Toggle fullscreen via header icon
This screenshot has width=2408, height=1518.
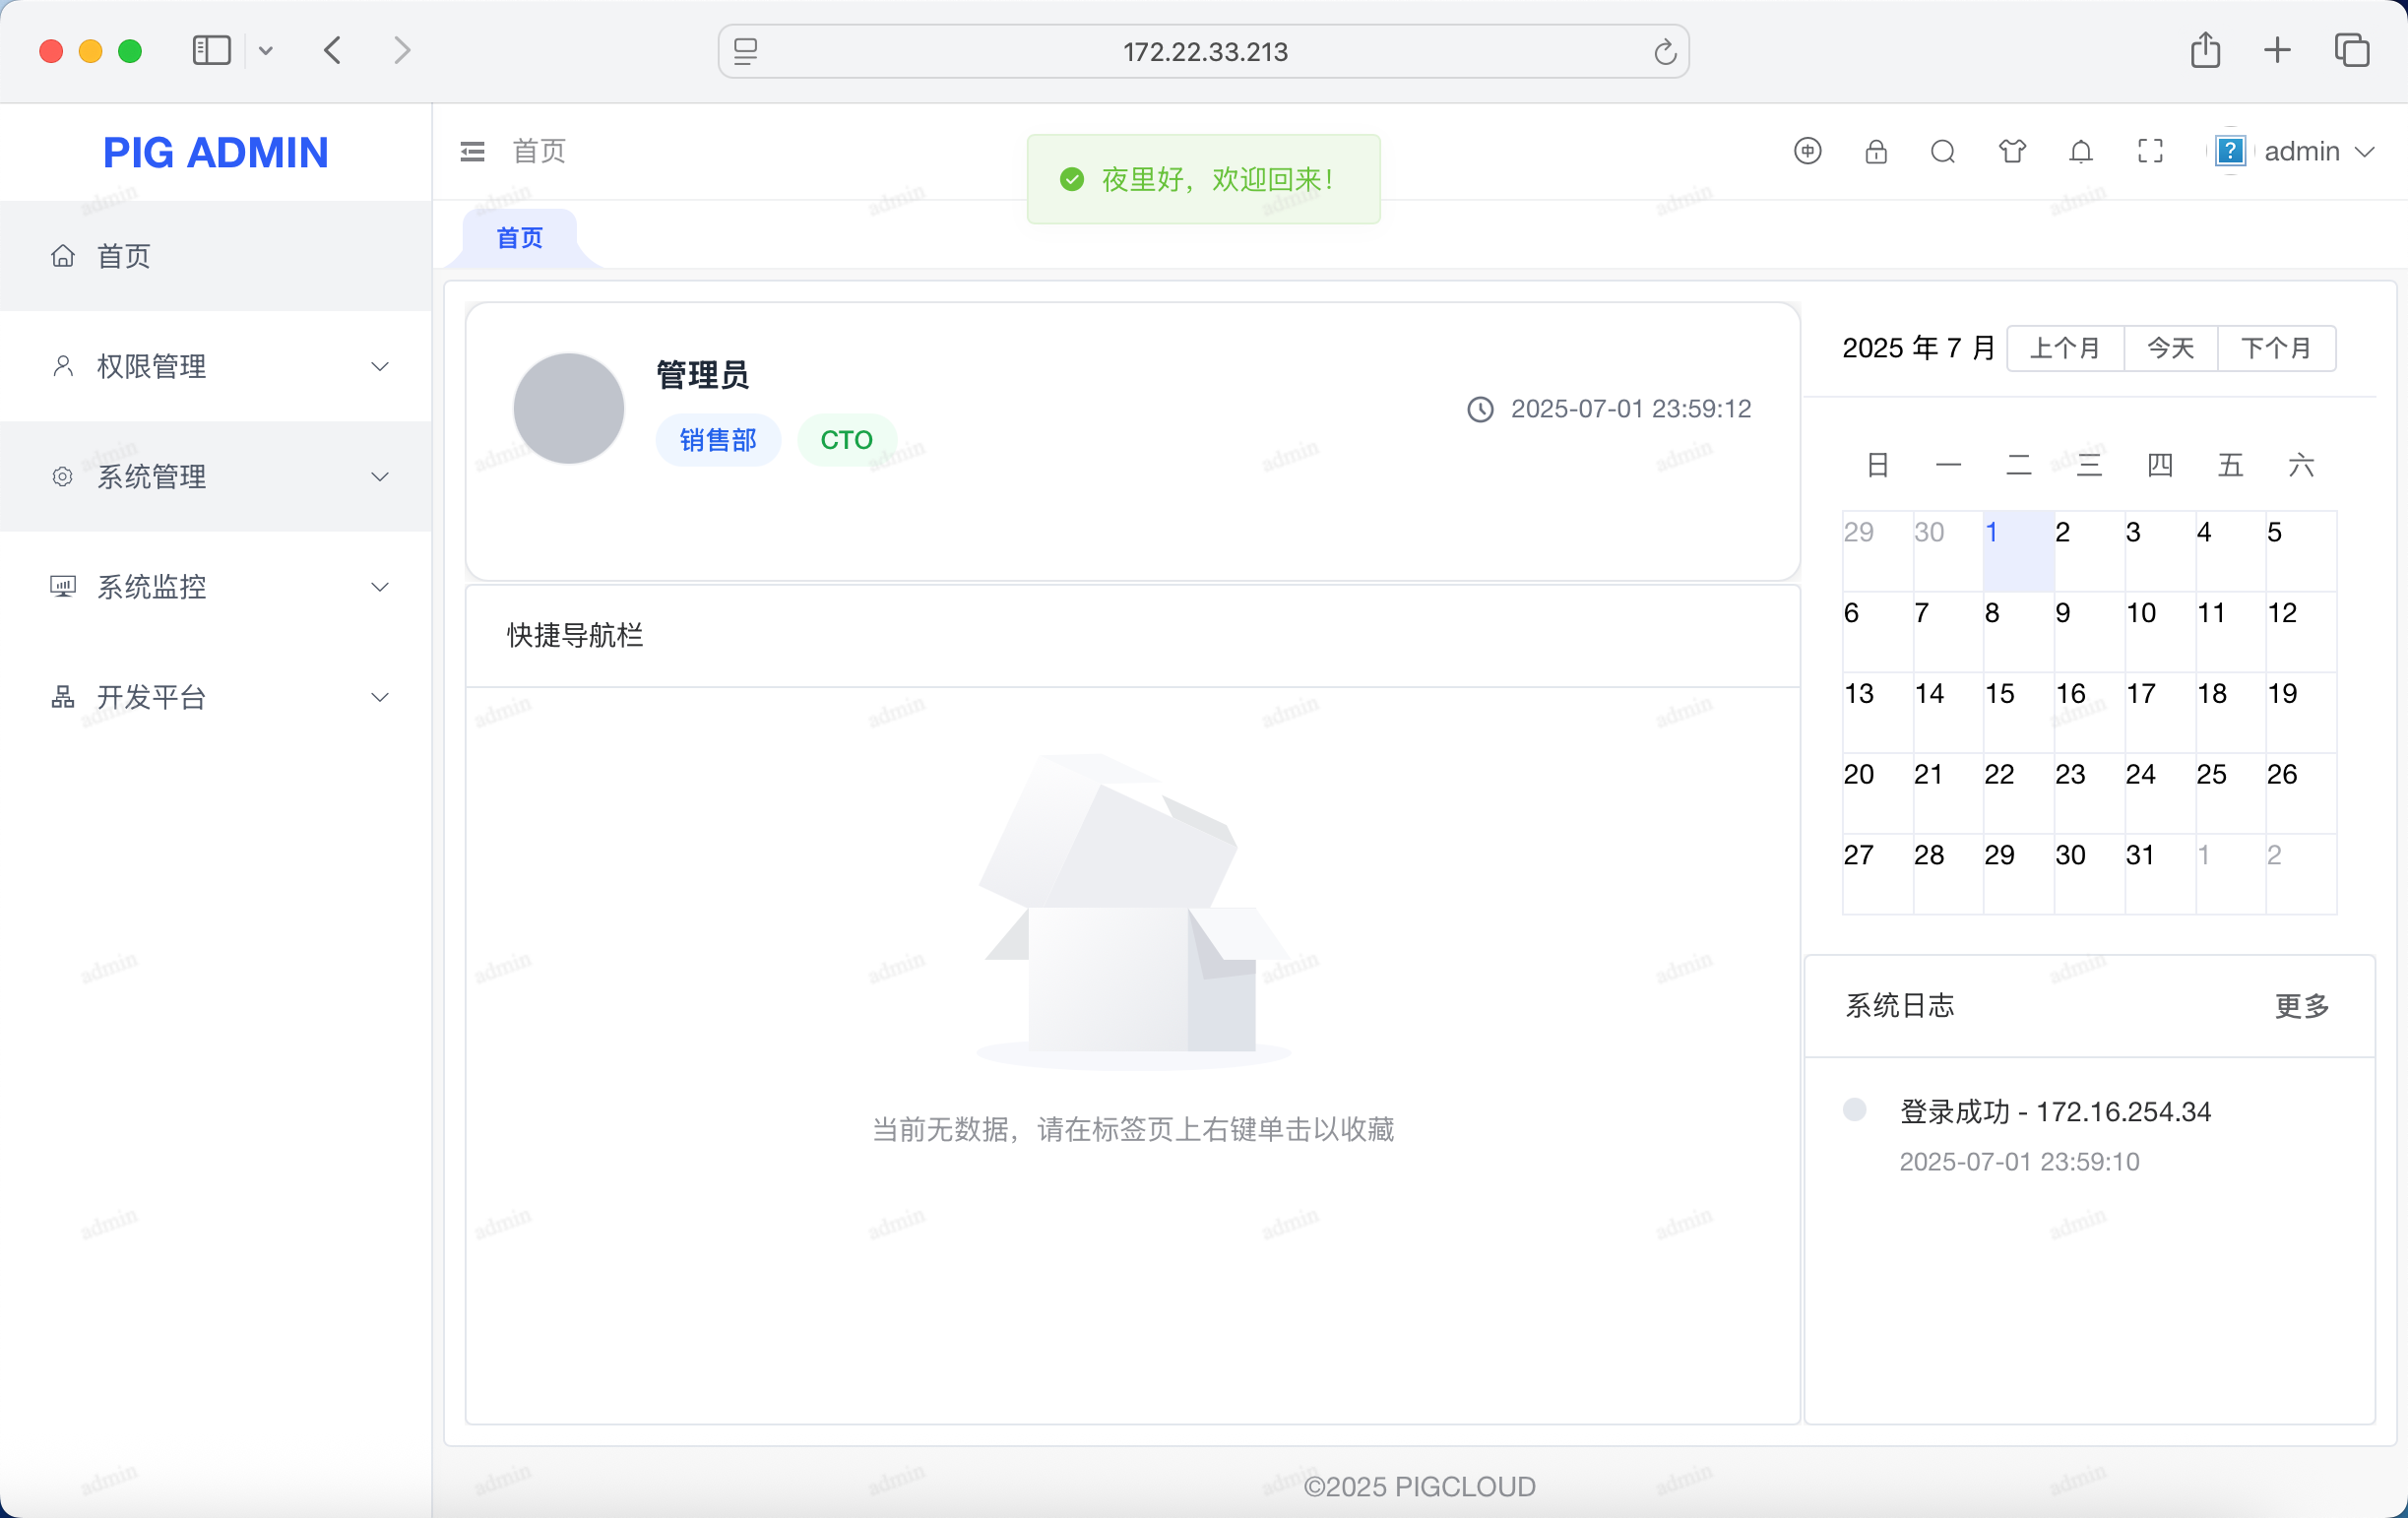click(x=2150, y=151)
